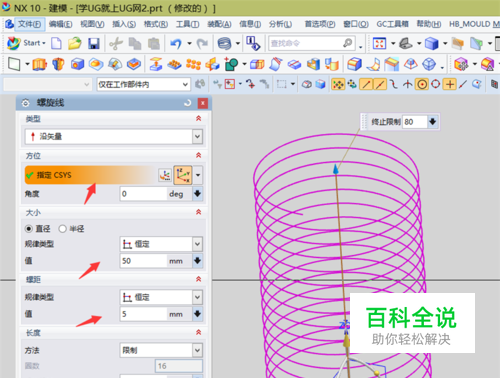Click the sketch rectangle icon
Image resolution: width=500 pixels, height=378 pixels.
tap(14, 64)
